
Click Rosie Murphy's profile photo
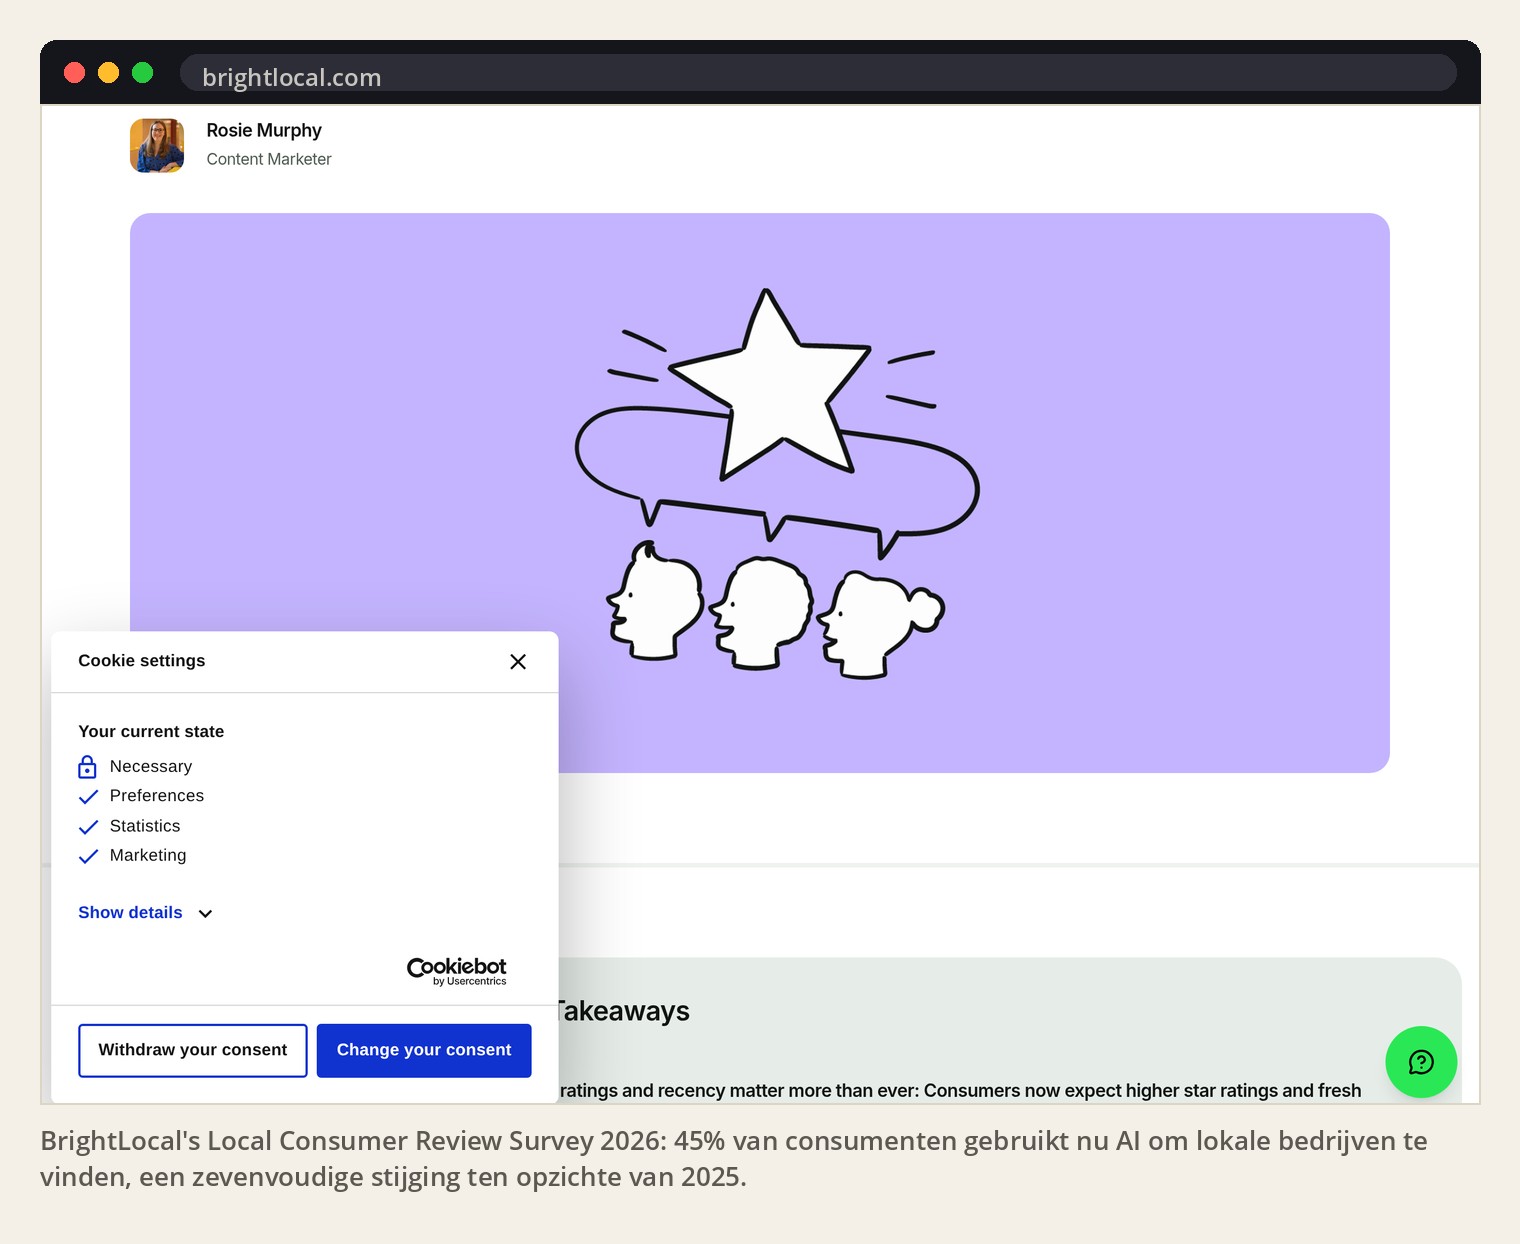(x=157, y=145)
